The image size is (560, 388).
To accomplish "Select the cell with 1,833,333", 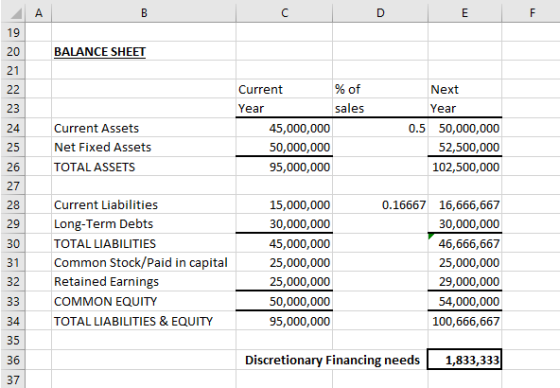I will (465, 359).
